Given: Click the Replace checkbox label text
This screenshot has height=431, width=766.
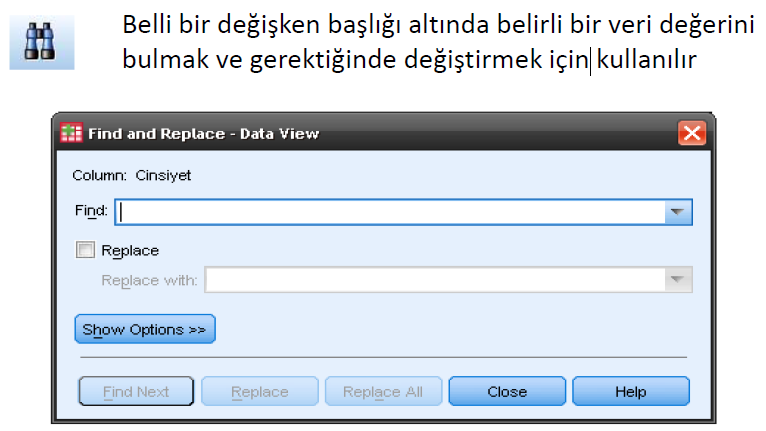Looking at the screenshot, I should pos(130,251).
